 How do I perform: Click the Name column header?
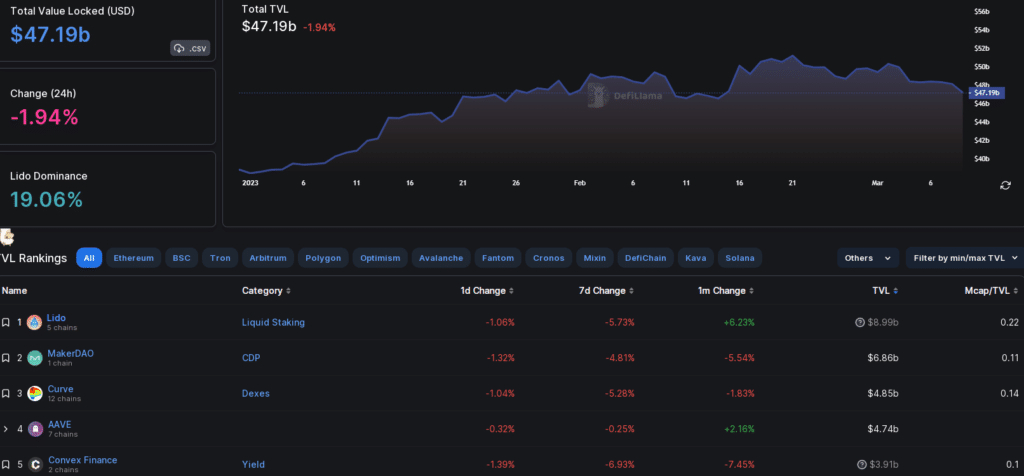[x=14, y=291]
